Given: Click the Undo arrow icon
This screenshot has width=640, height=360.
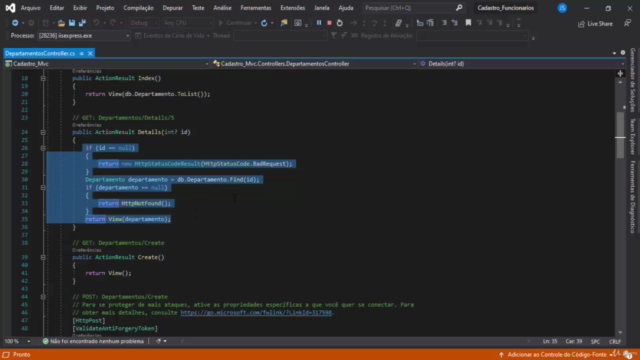Looking at the screenshot, I should coord(96,23).
